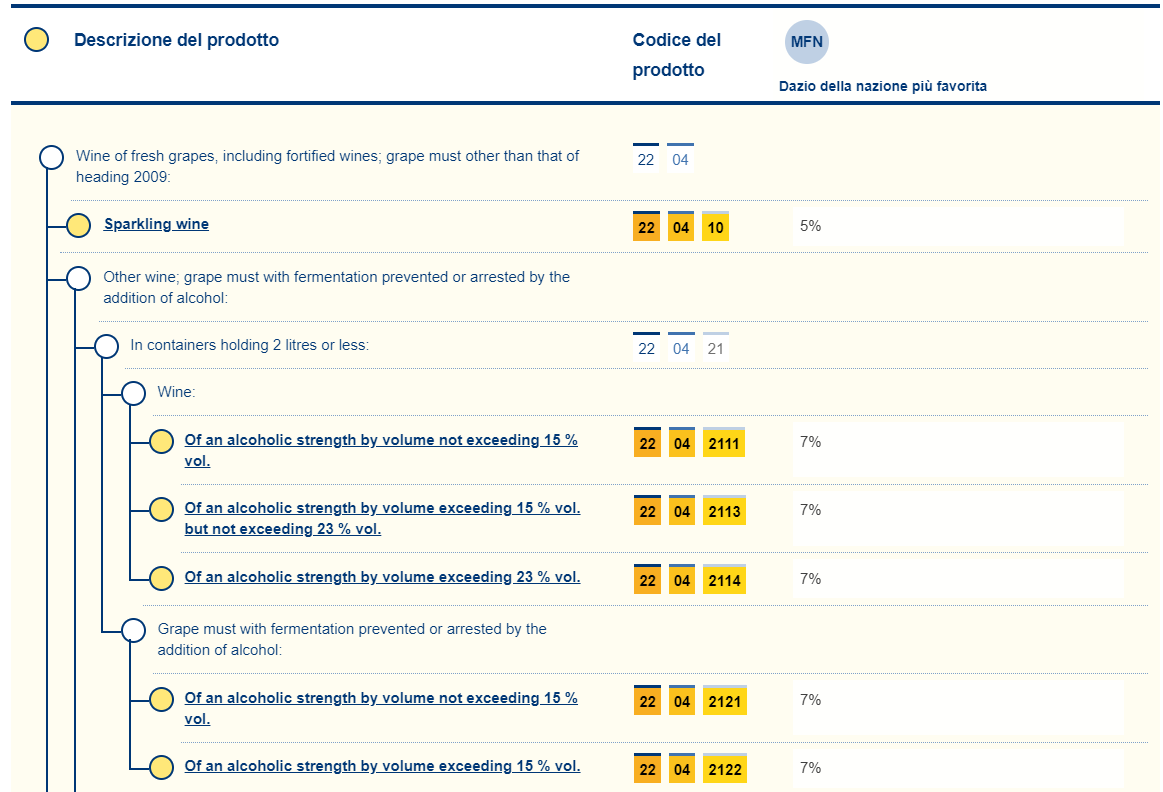The image size is (1163, 792).
Task: Collapse In containers holding 2 litres node
Action: (106, 347)
